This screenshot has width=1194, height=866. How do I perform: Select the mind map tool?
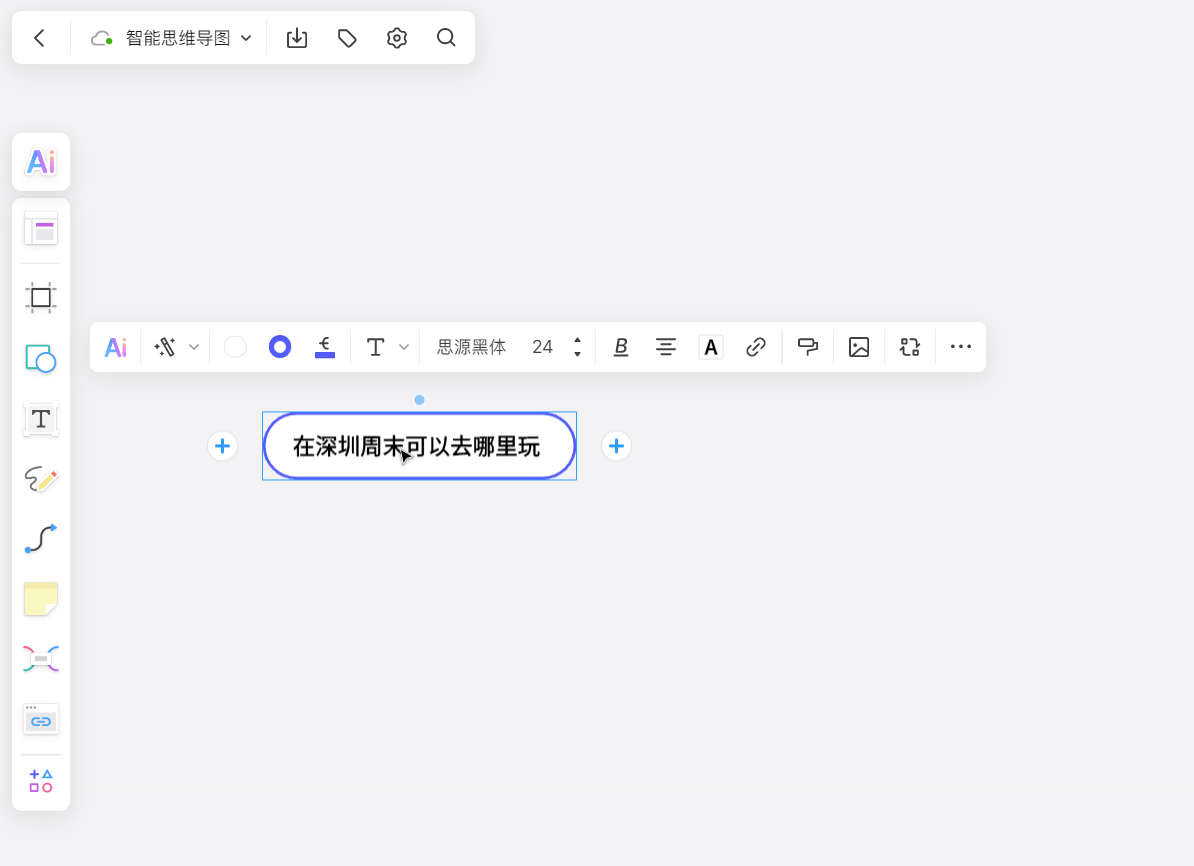point(41,659)
